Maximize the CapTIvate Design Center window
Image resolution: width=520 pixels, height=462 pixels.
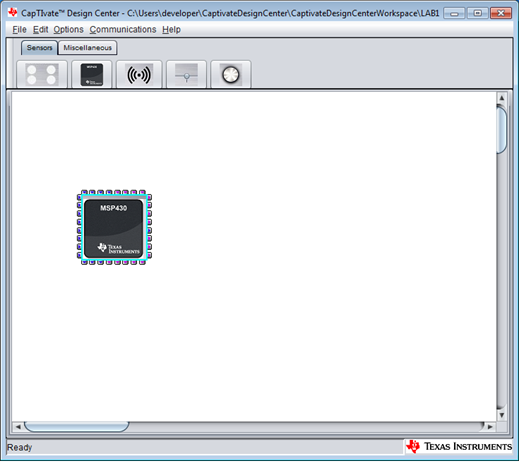pos(477,13)
